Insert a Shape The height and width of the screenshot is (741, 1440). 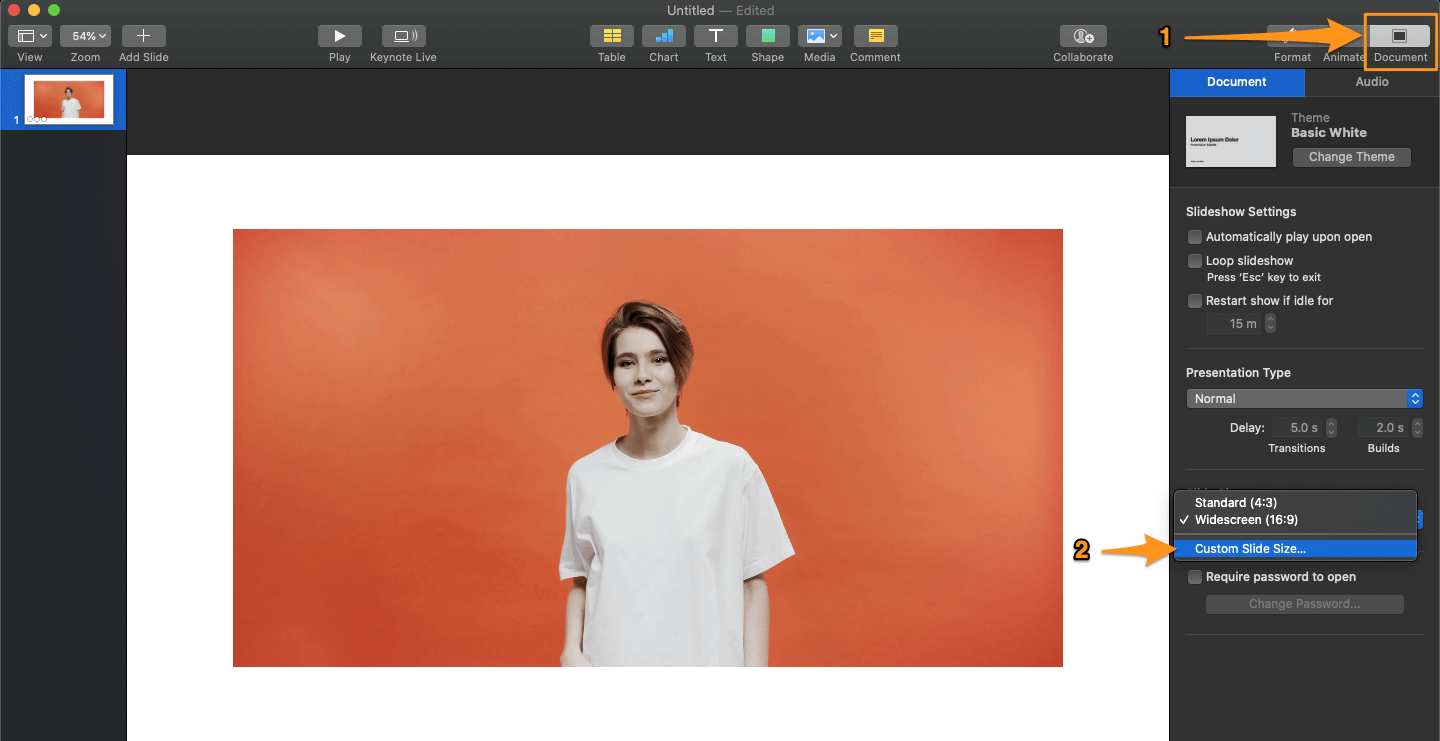(x=768, y=36)
